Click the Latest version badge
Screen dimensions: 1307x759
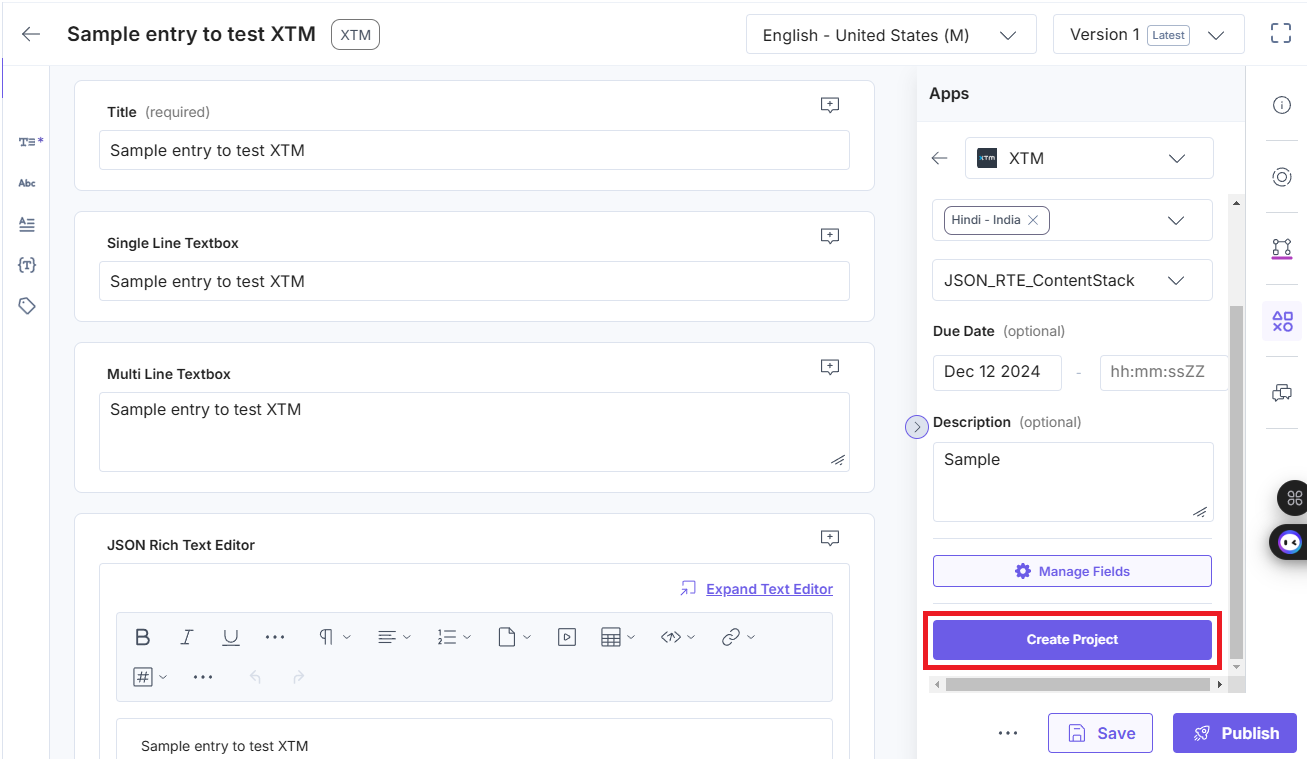1168,35
